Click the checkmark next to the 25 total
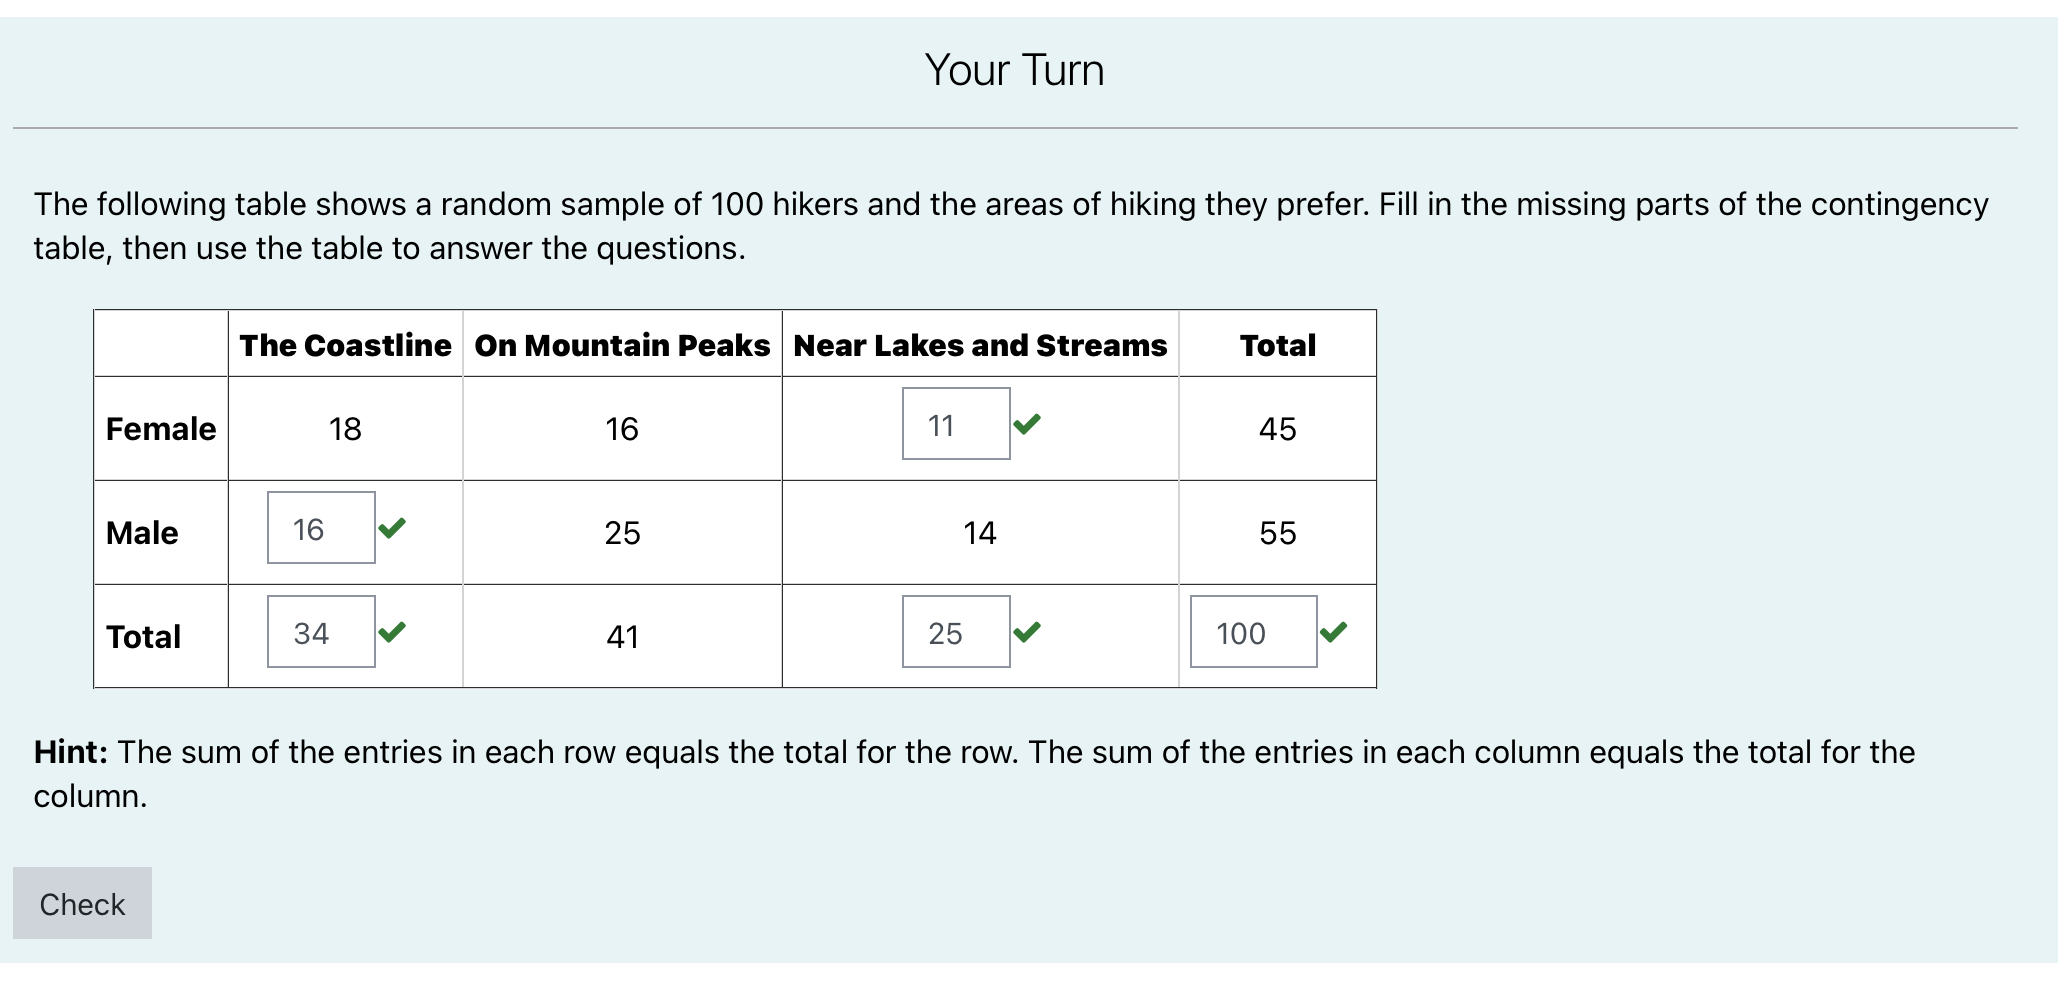The image size is (2064, 984). (1029, 632)
